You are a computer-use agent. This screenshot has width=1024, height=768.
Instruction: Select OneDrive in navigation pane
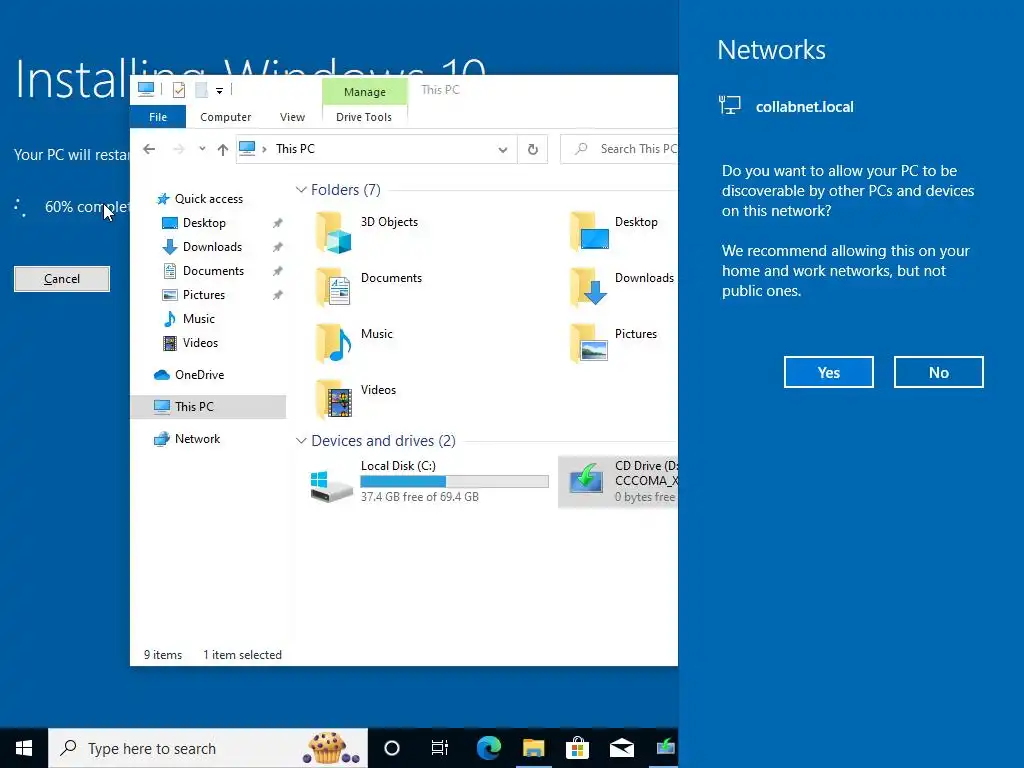(199, 375)
